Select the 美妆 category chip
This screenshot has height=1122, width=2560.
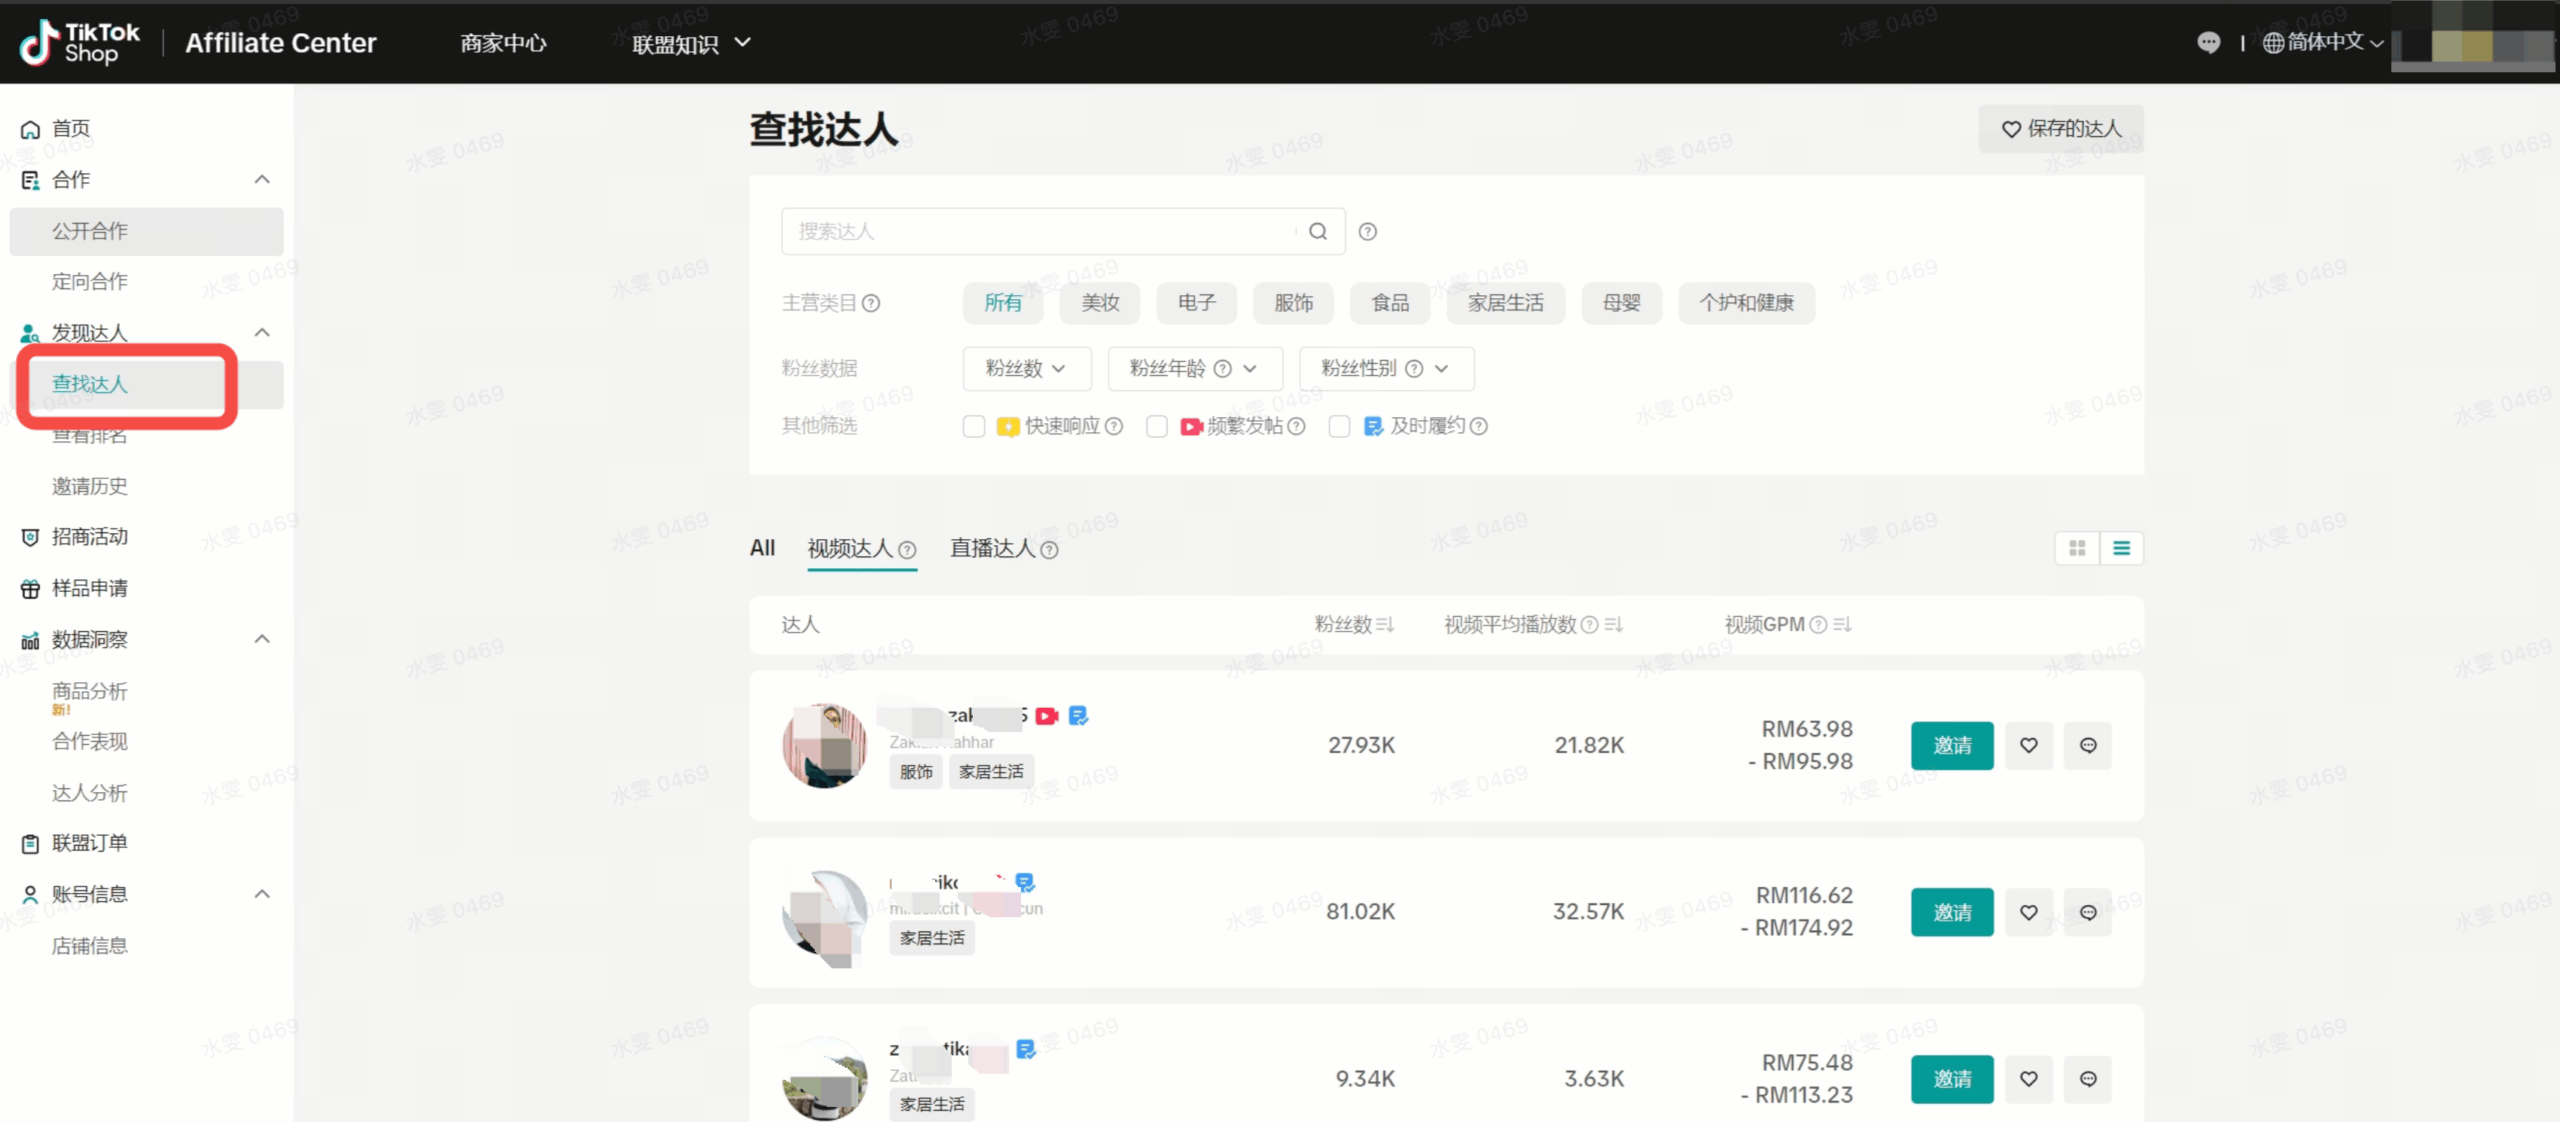(x=1100, y=303)
